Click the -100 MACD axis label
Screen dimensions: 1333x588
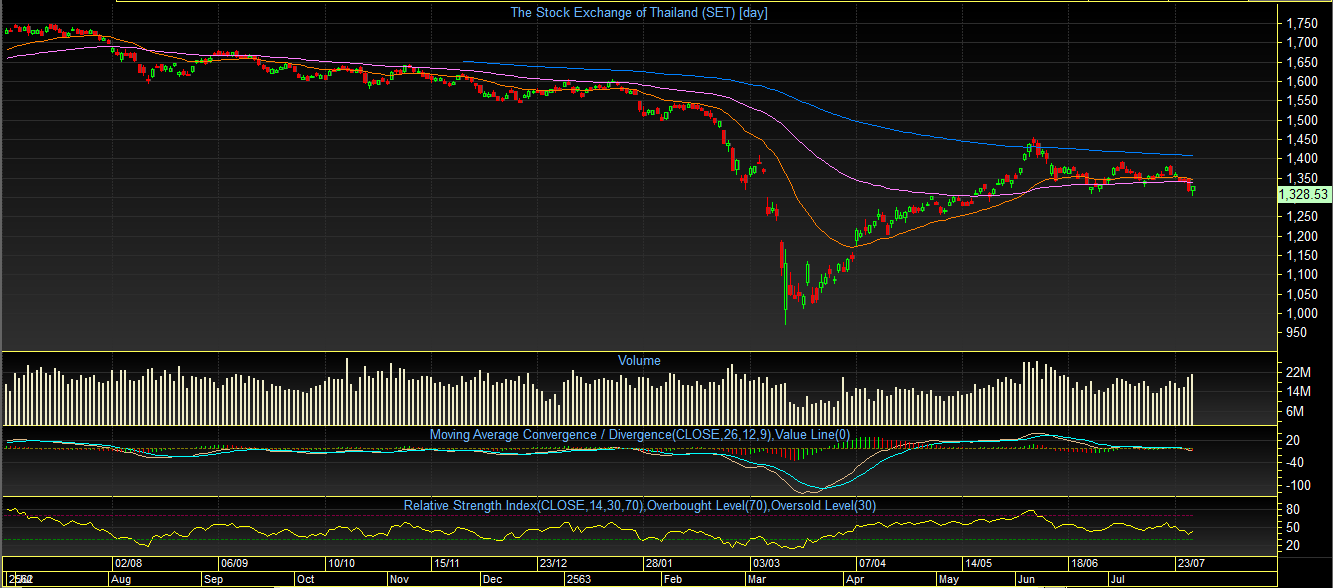(x=1299, y=485)
